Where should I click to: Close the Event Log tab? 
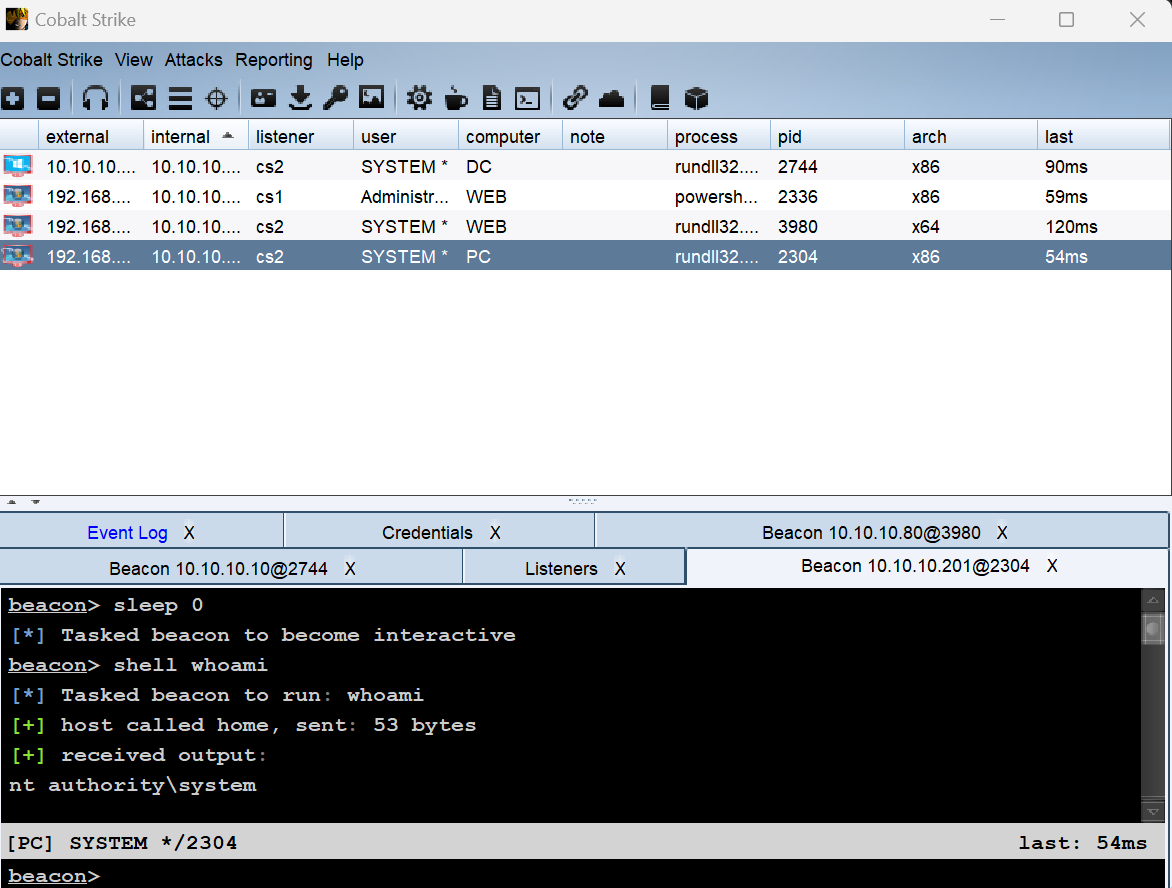pos(189,532)
